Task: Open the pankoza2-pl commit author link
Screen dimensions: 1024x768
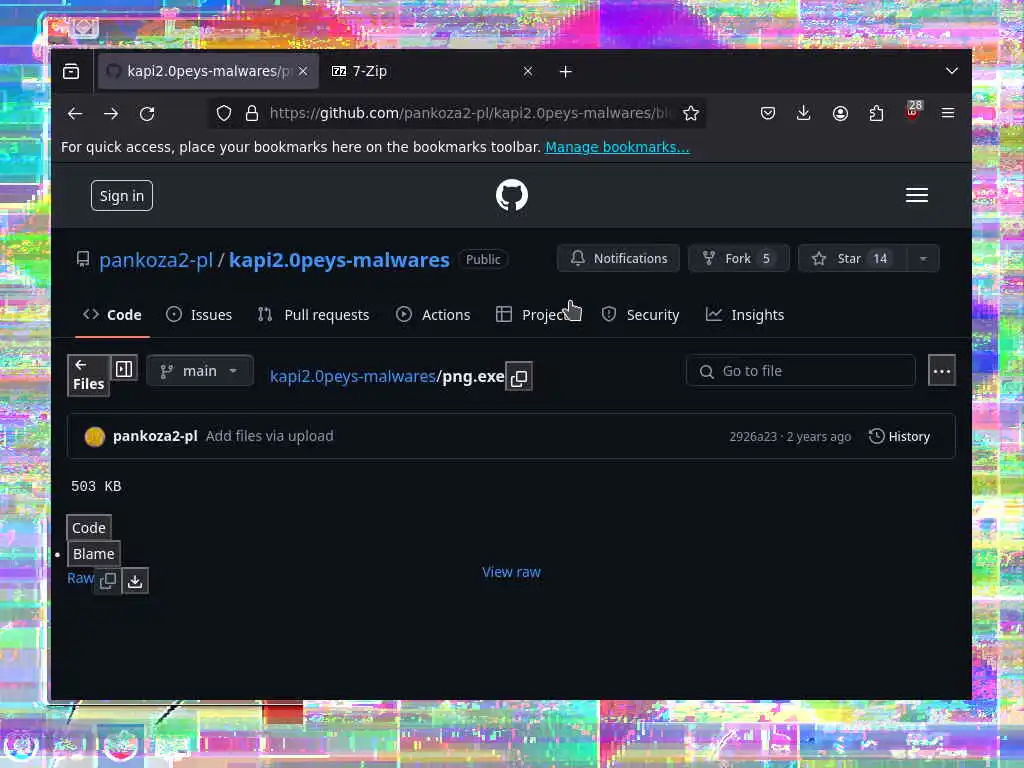Action: click(155, 436)
